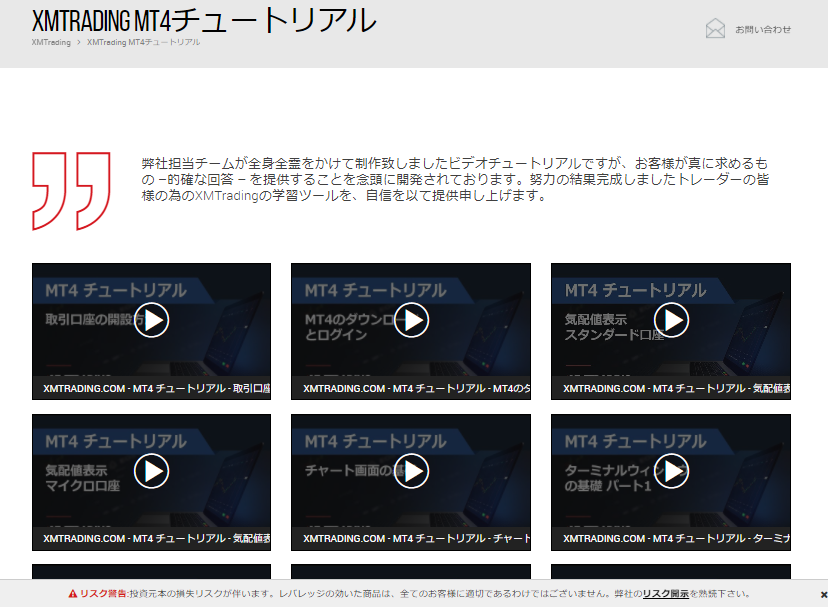
Task: Click the スタンダード口座 video title caption bar
Action: coord(671,388)
